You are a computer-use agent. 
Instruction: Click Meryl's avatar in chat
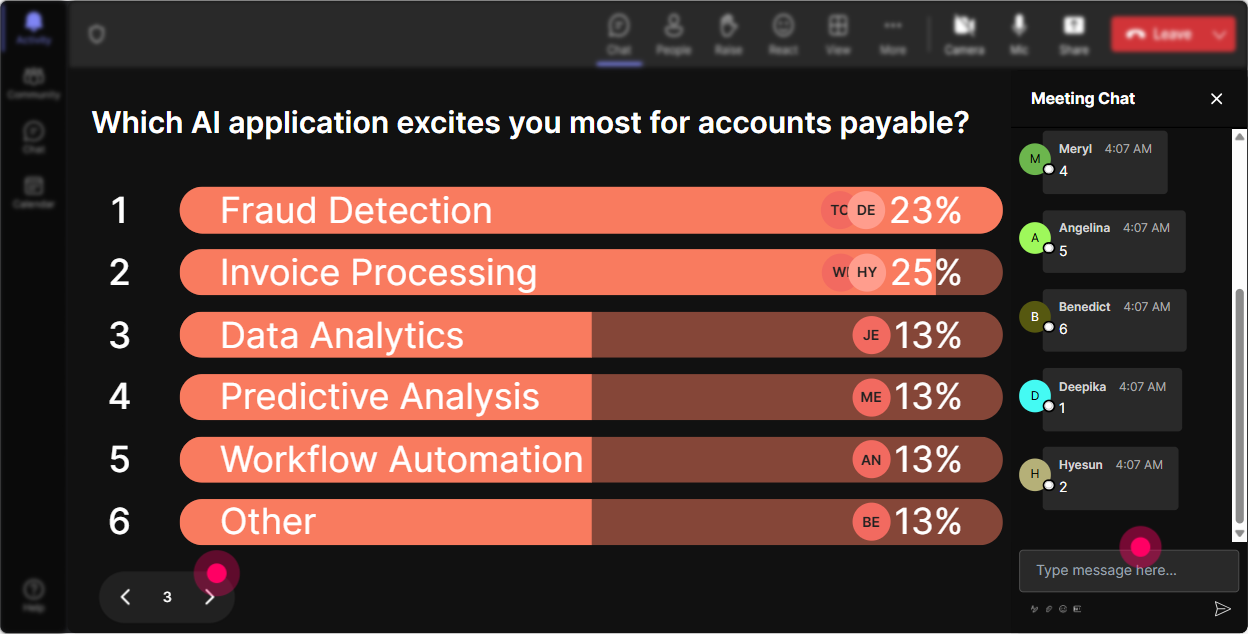(1035, 159)
